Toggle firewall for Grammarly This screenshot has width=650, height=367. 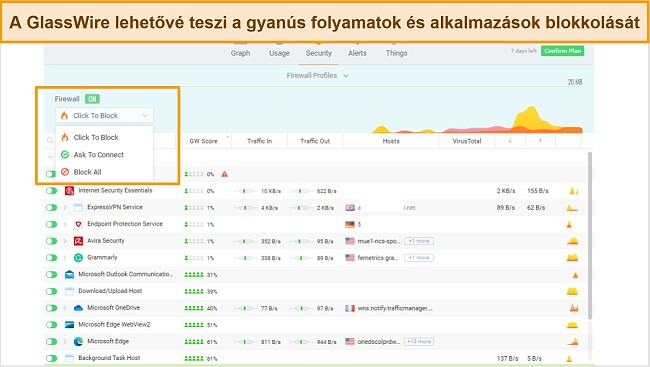click(51, 258)
